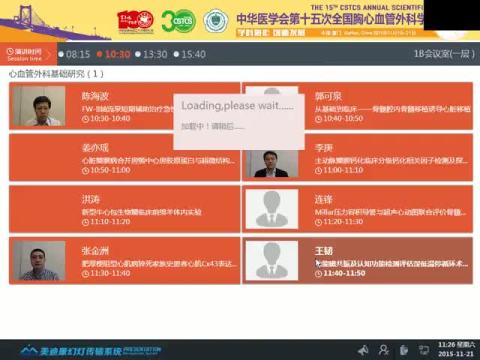This screenshot has height=360, width=480.
Task: Click the 10:50-11:00 time text
Action: tap(110, 170)
